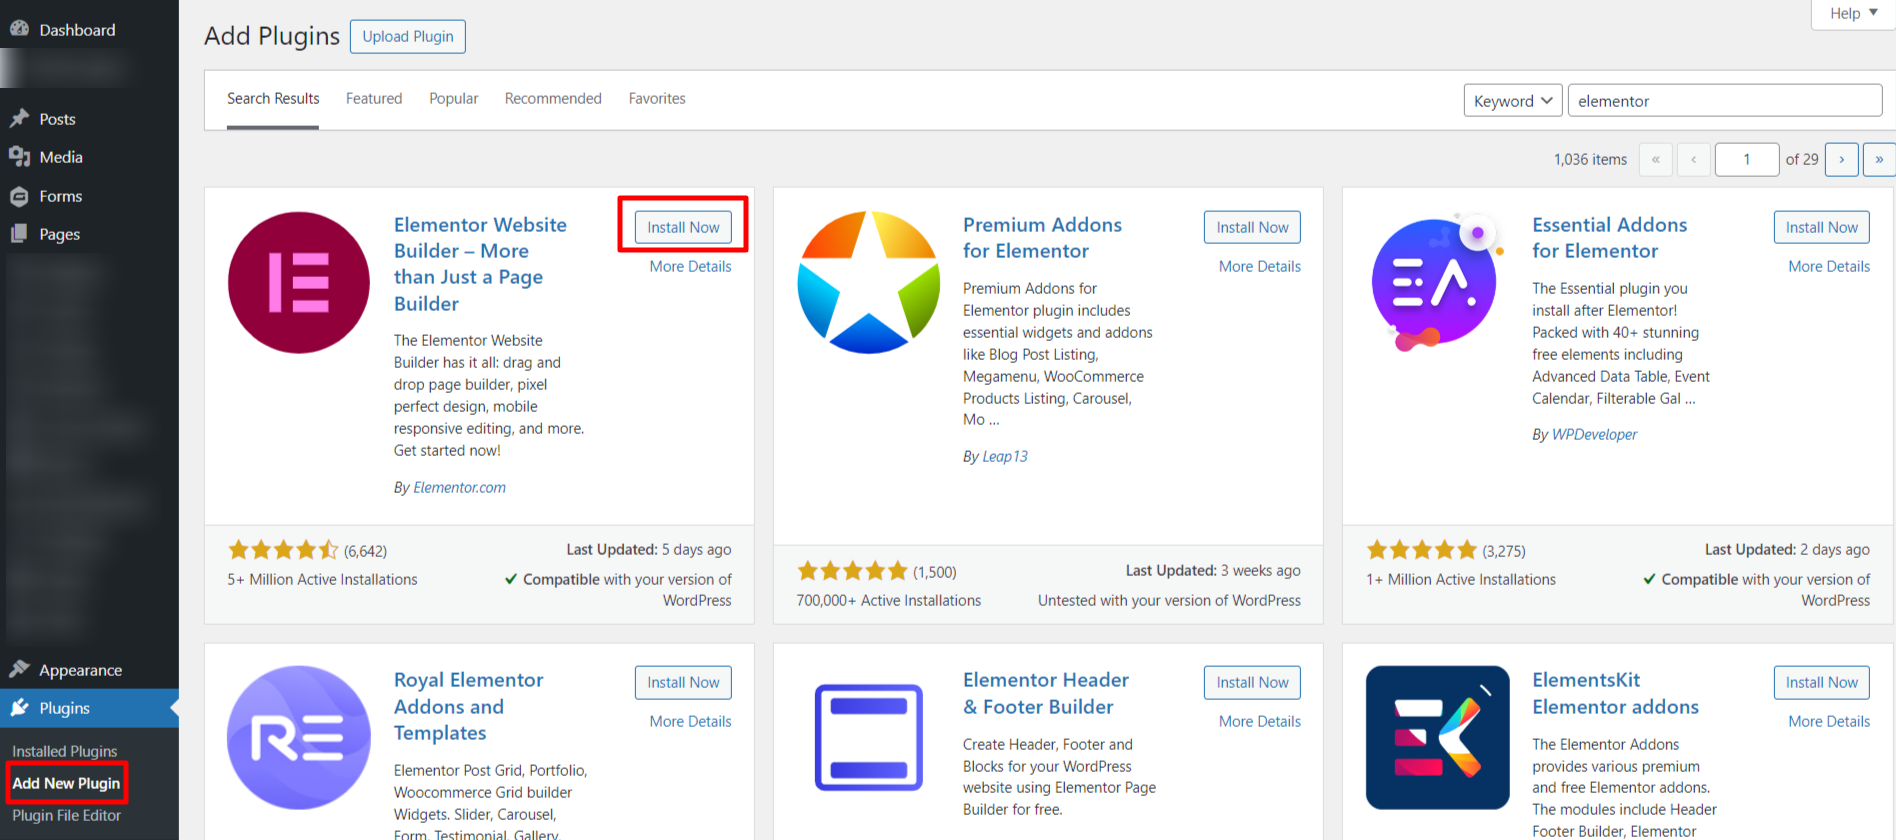The image size is (1896, 840).
Task: Click the Media sidebar icon
Action: (x=19, y=157)
